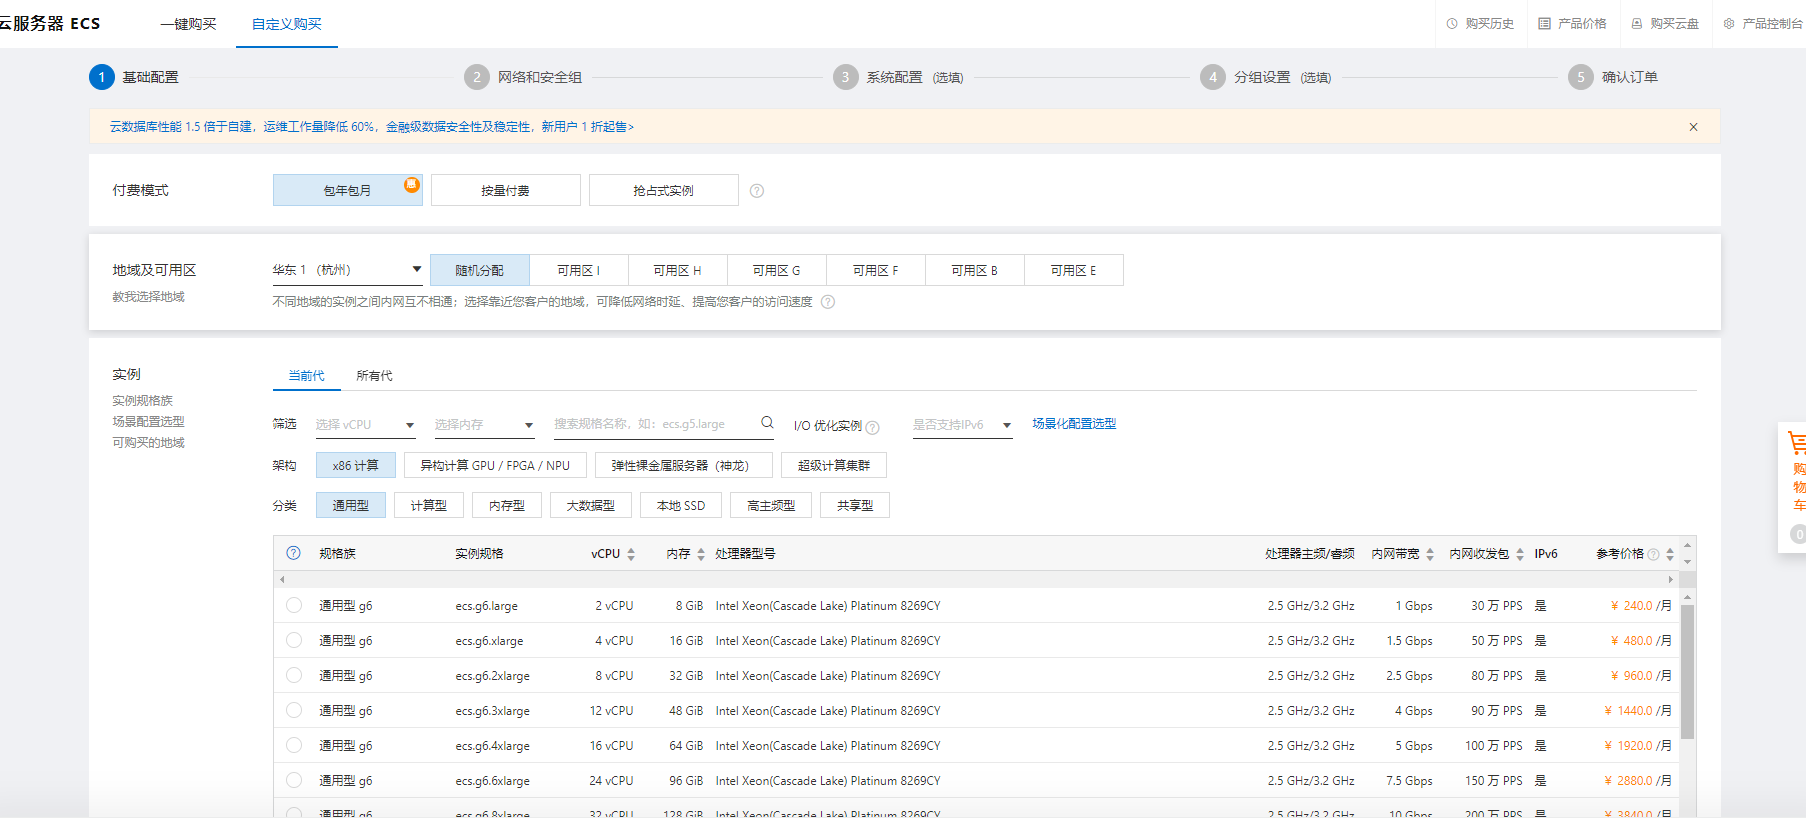Click step 2 网络和安全组 circle
This screenshot has width=1806, height=831.
477,77
